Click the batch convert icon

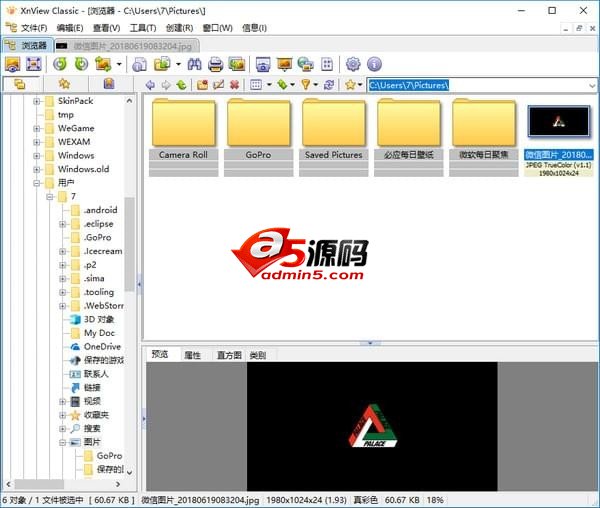[162, 64]
